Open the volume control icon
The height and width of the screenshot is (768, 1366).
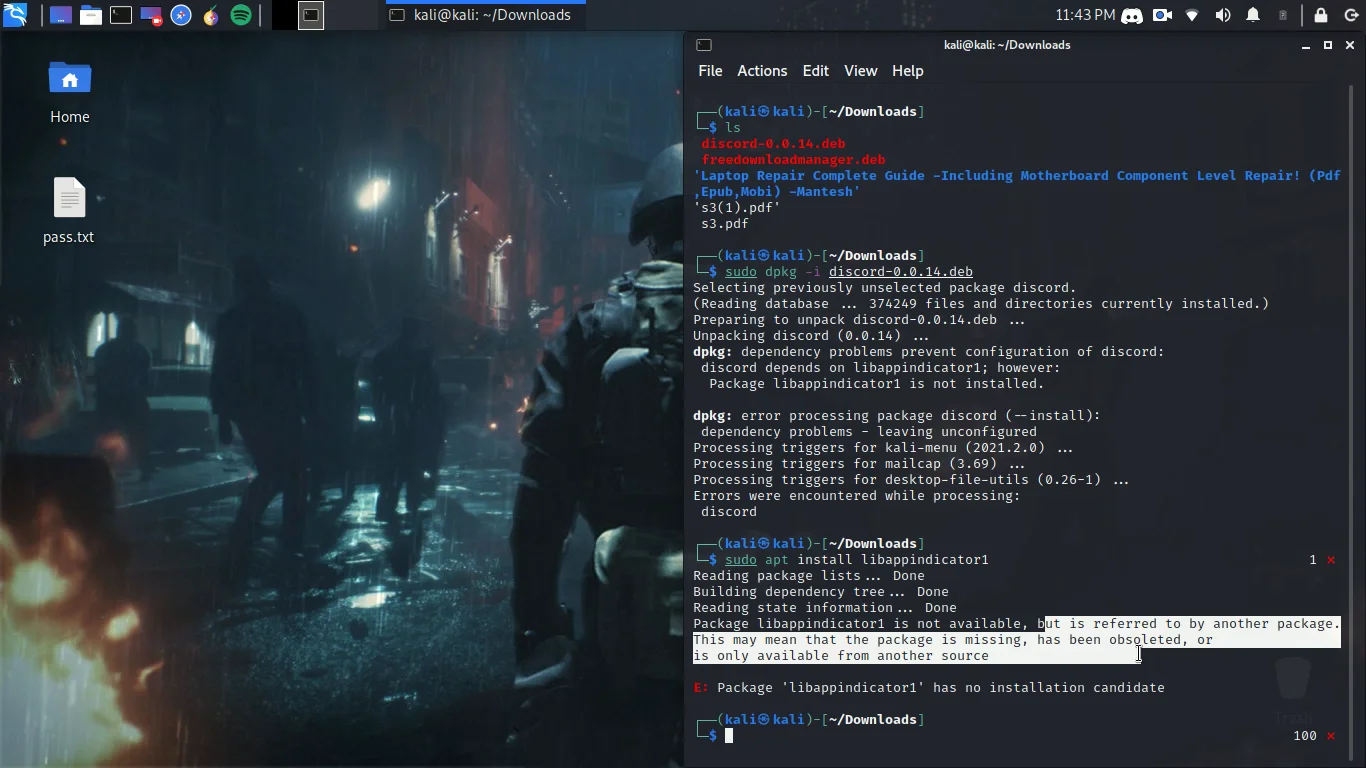[1223, 15]
